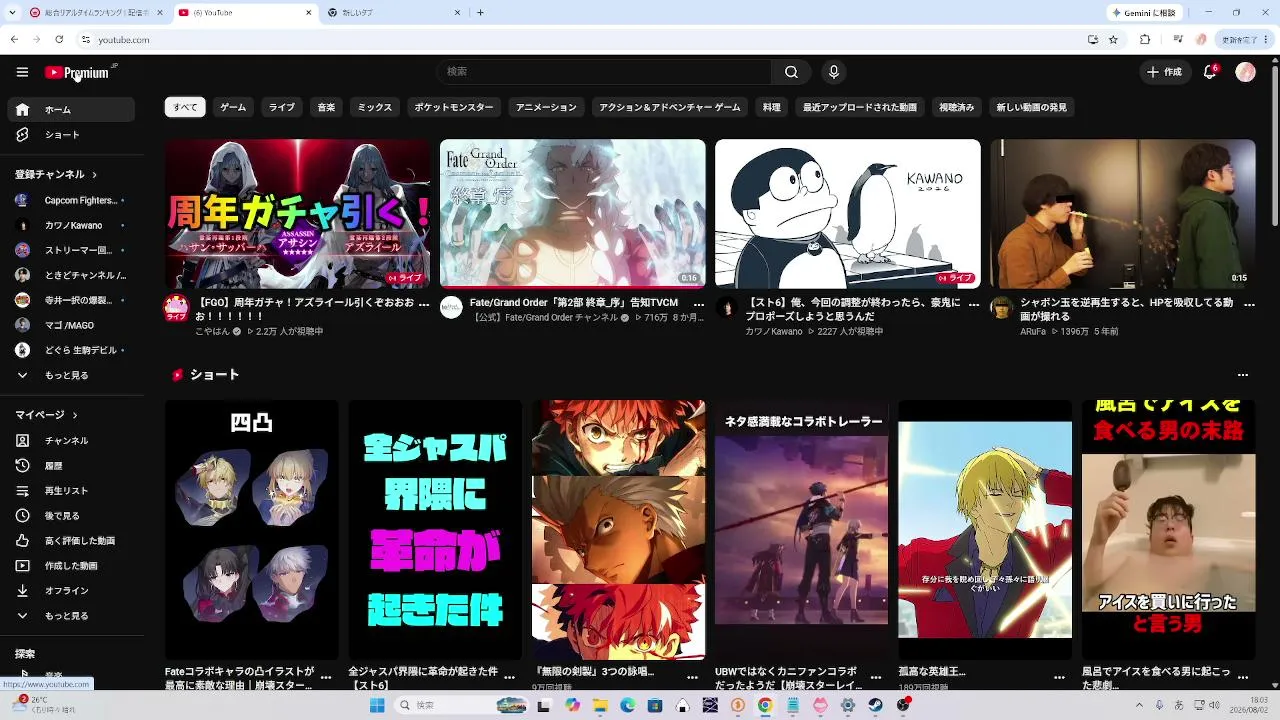Select the 視聴済み filter chip
Image resolution: width=1280 pixels, height=720 pixels.
(x=957, y=107)
